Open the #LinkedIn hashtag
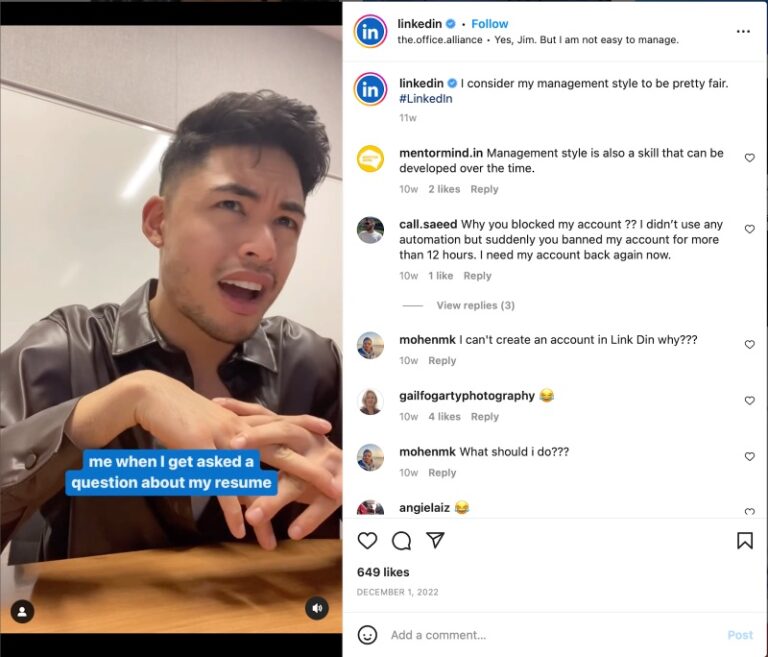This screenshot has width=768, height=657. [x=426, y=98]
